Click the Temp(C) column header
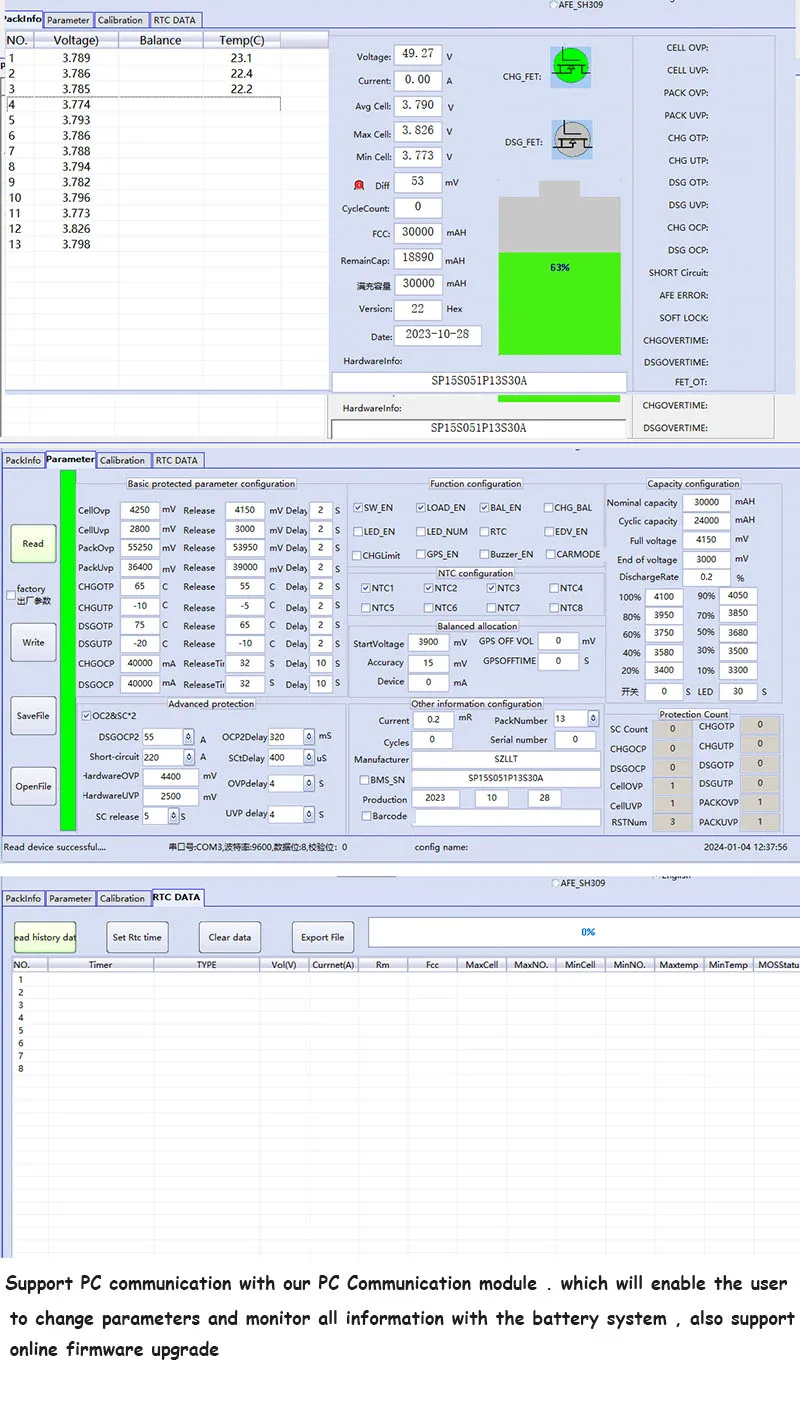 click(242, 40)
